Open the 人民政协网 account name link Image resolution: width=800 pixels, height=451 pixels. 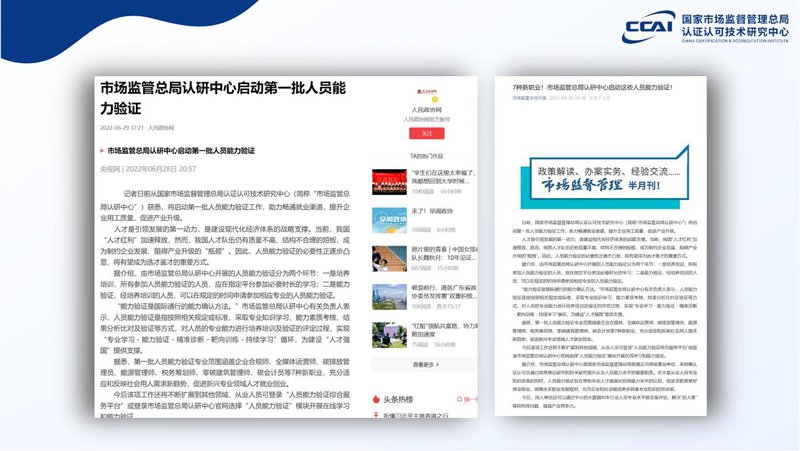(x=427, y=110)
